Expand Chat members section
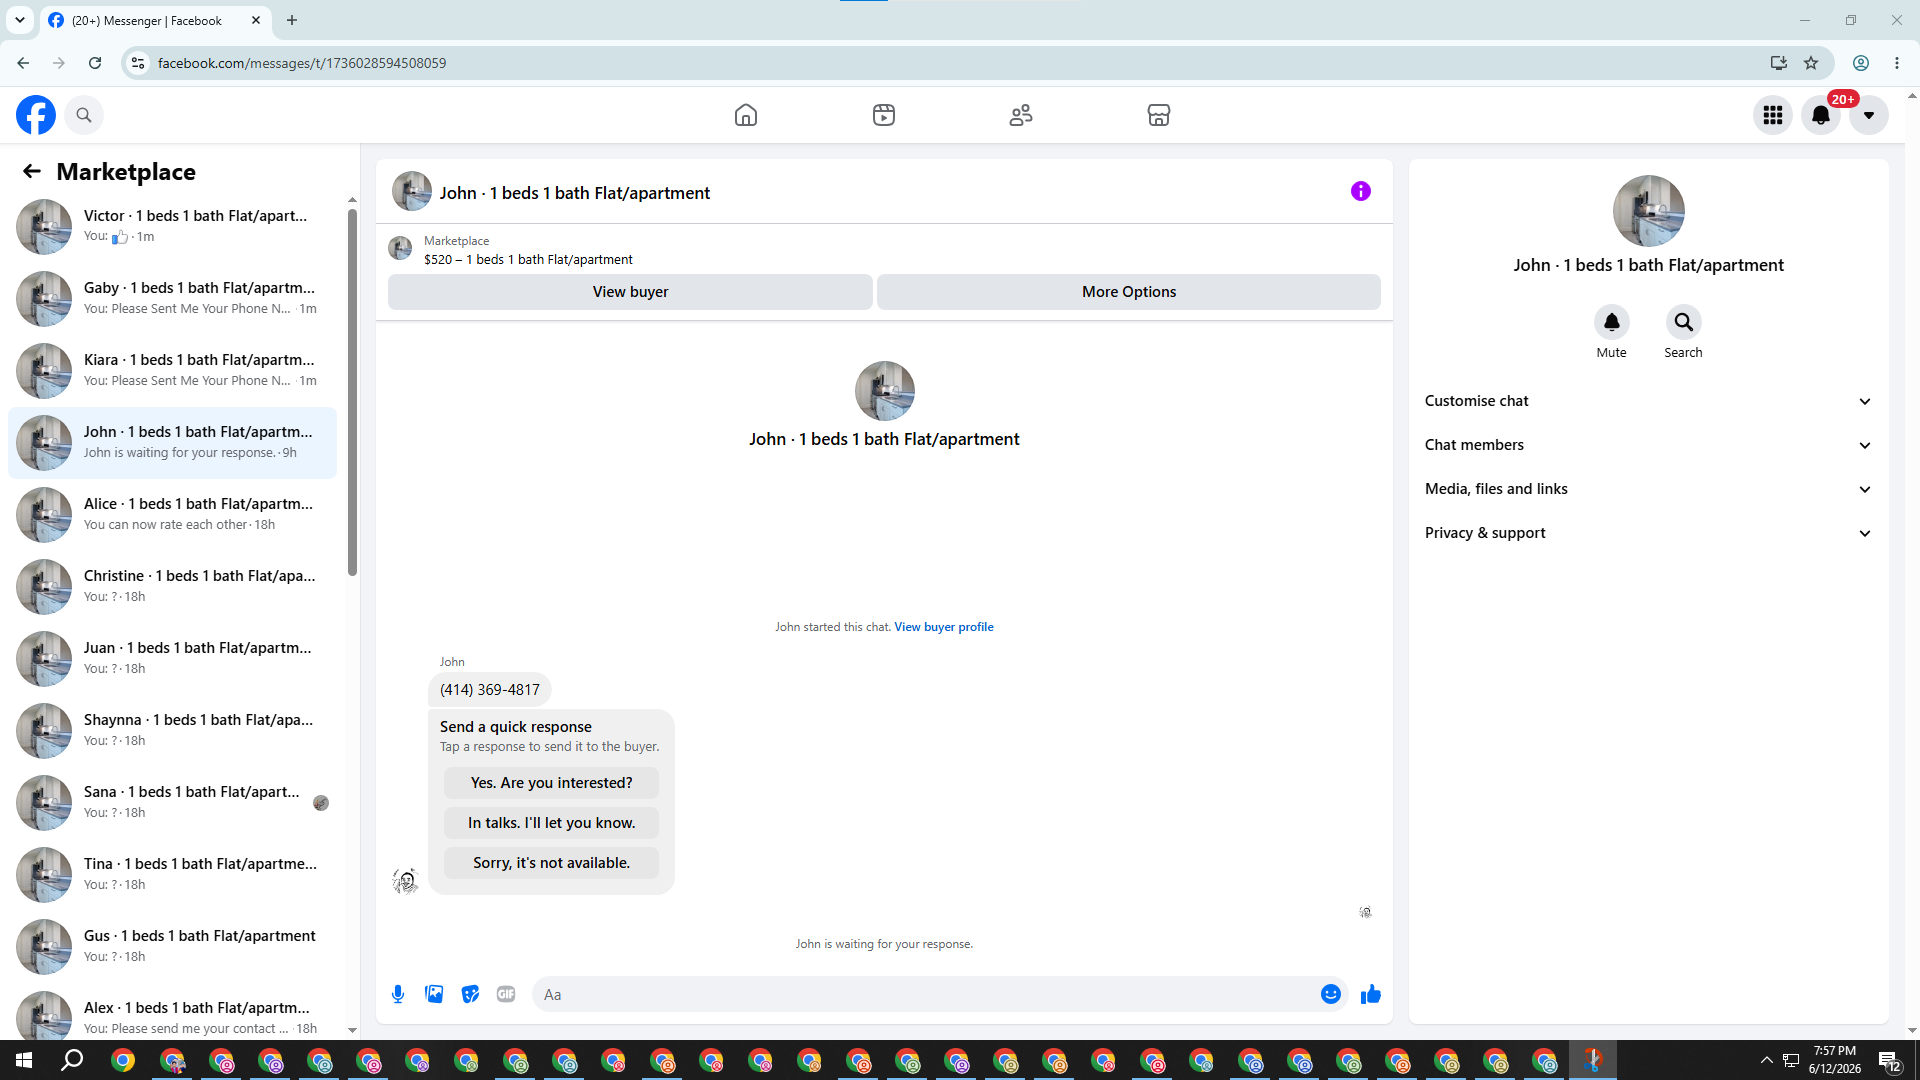 (1648, 445)
